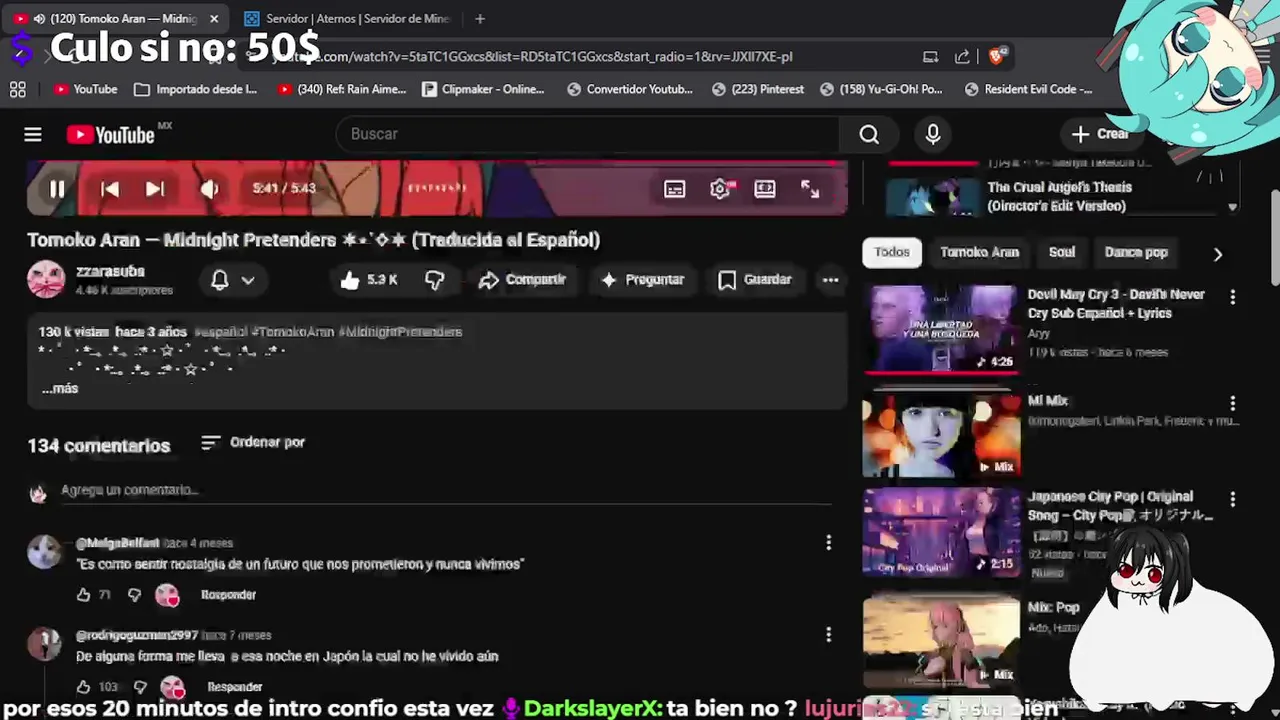Switch to Aternos Servidor browser tab
Viewport: 1280px width, 720px height.
347,19
